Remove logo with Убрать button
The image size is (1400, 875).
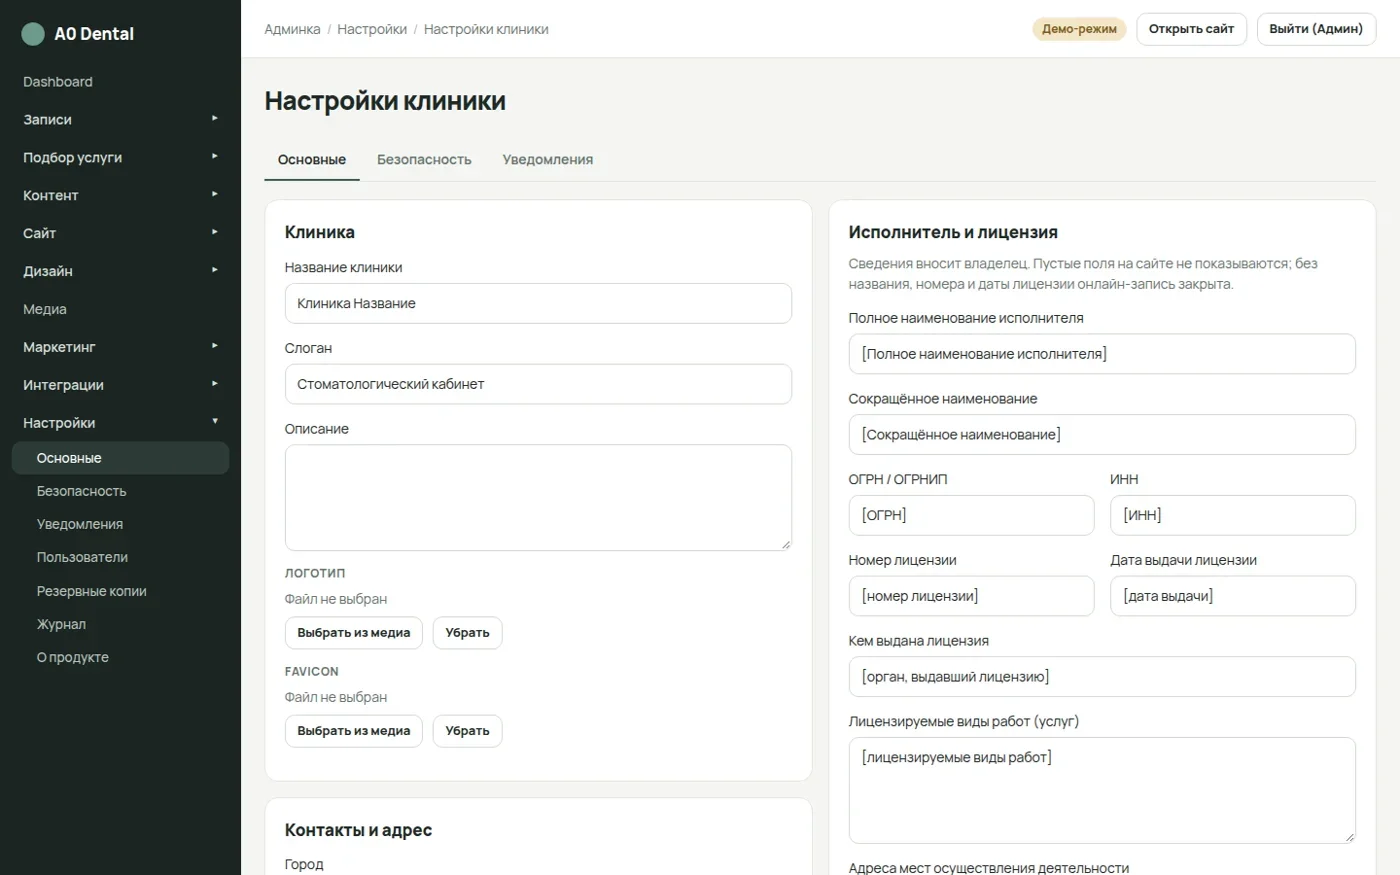(x=467, y=633)
